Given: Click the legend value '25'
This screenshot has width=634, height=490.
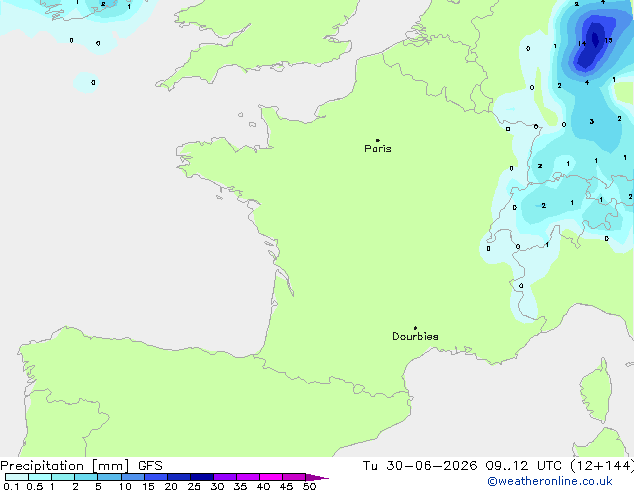Looking at the screenshot, I should click(194, 486).
